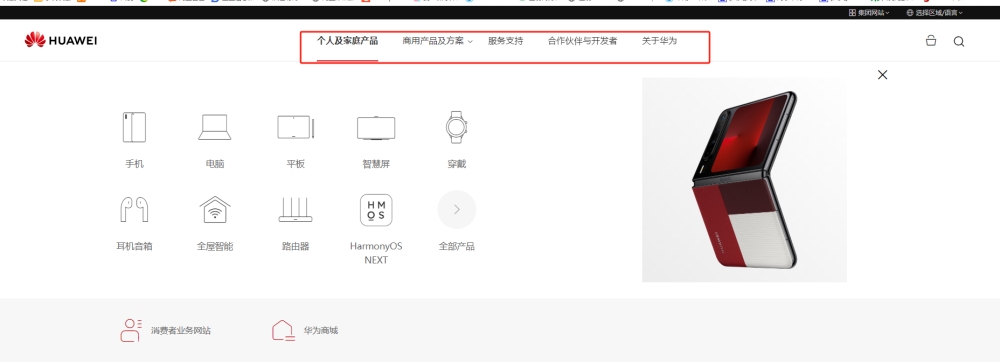Screen dimensions: 1000x362
Task: Open the foldable phone product image
Action: click(744, 180)
